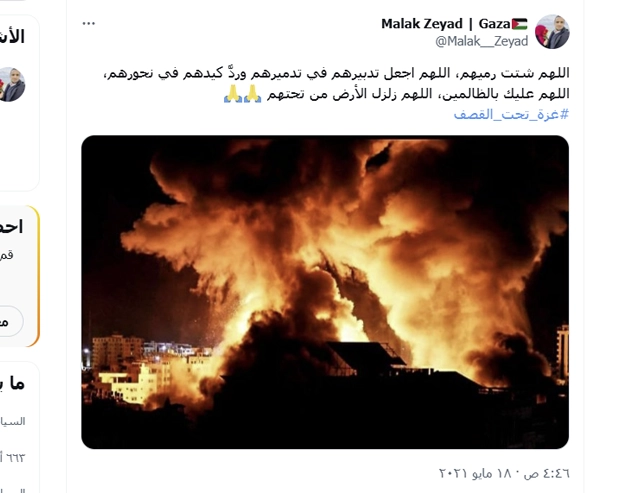Open the bottom partially visible trend item
Screen dimensions: 641x493
coord(13,490)
